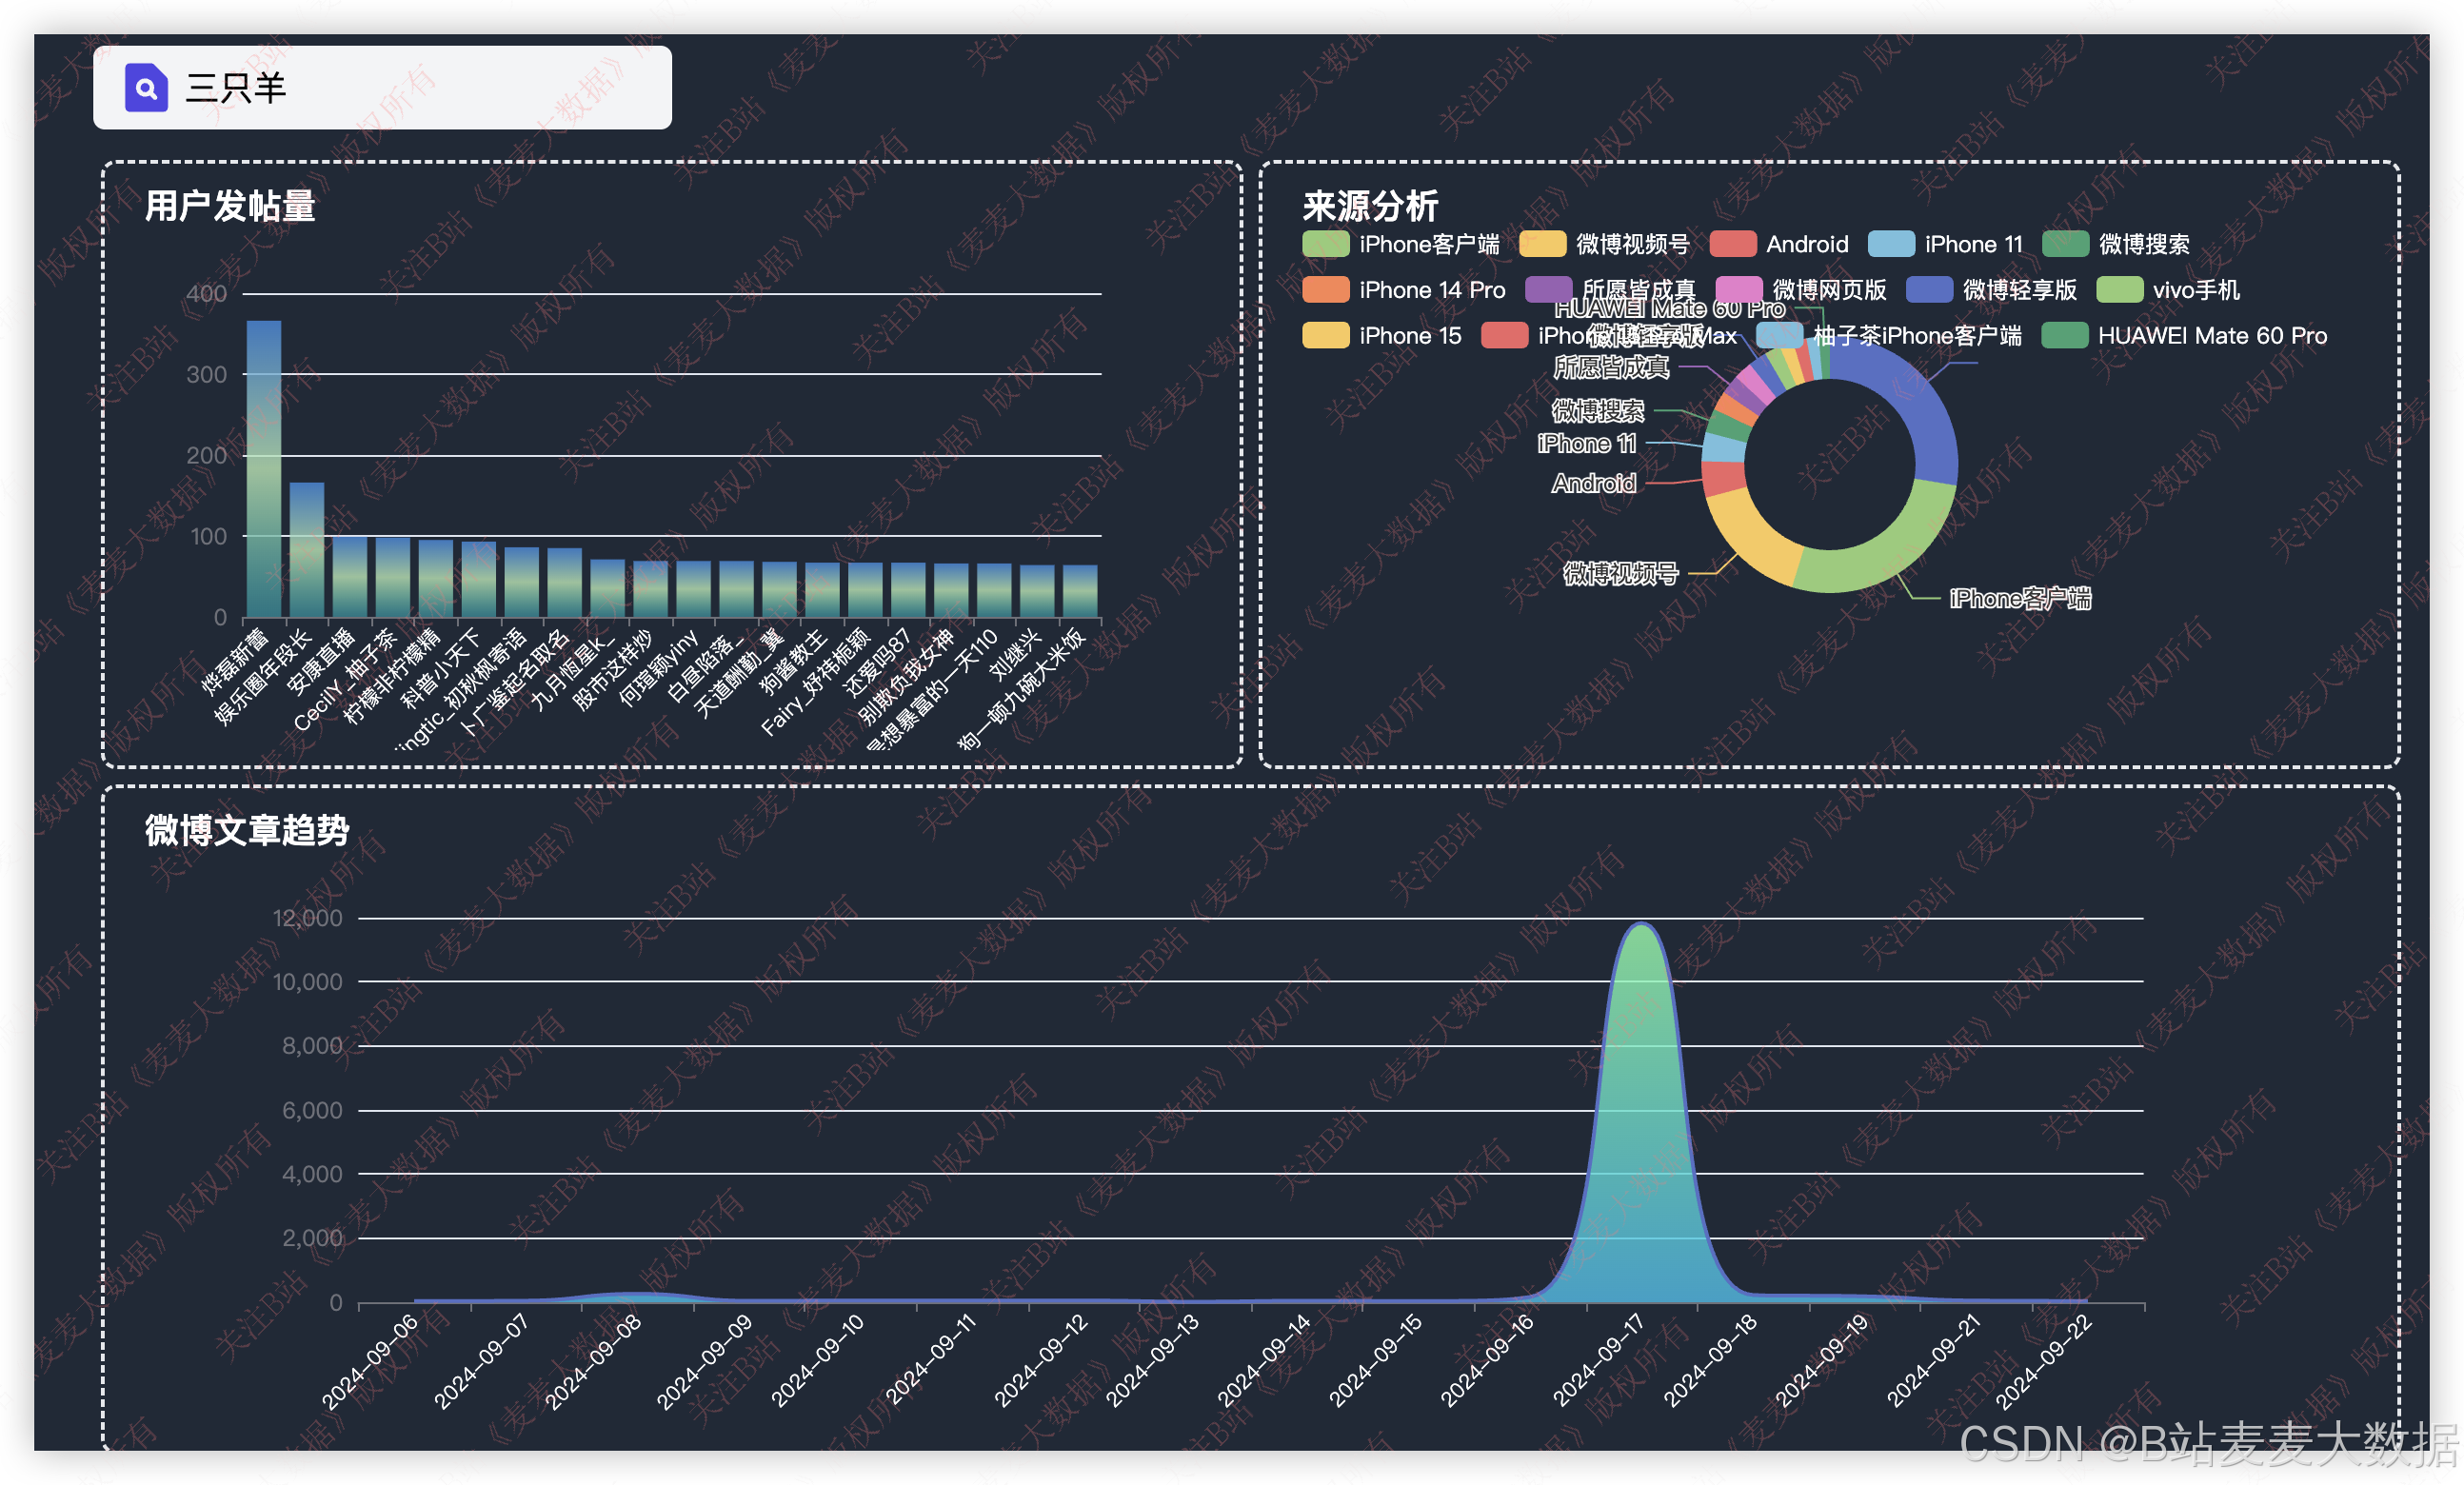The image size is (2464, 1485).
Task: Hide the 微博轻享版 series via legend
Action: [x=1929, y=290]
